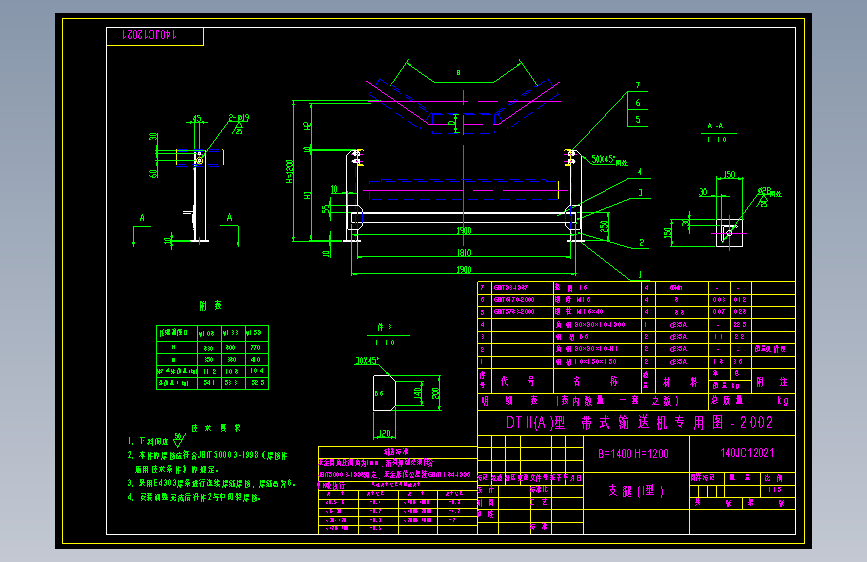Click the 支腿 (I型) part name
This screenshot has height=562, width=867.
pyautogui.click(x=636, y=491)
